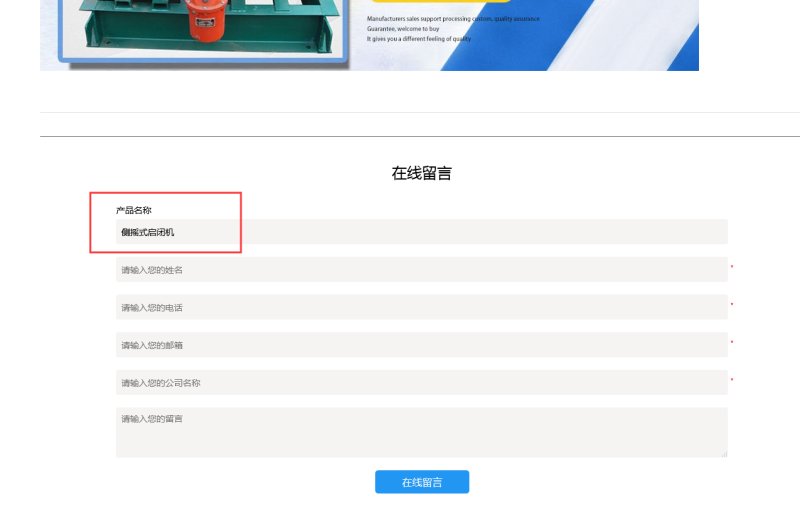The height and width of the screenshot is (523, 800).
Task: Focus the 请输入您的公司名称 company field
Action: [421, 383]
